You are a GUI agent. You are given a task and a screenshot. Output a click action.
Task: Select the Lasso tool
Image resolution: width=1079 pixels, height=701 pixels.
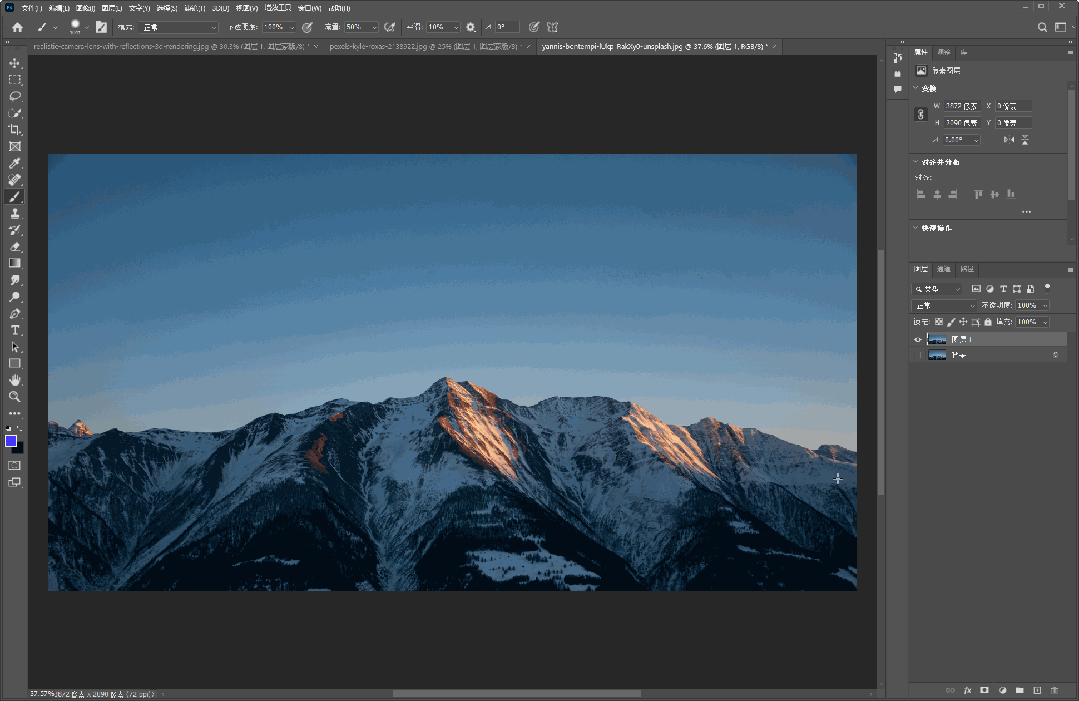tap(15, 96)
